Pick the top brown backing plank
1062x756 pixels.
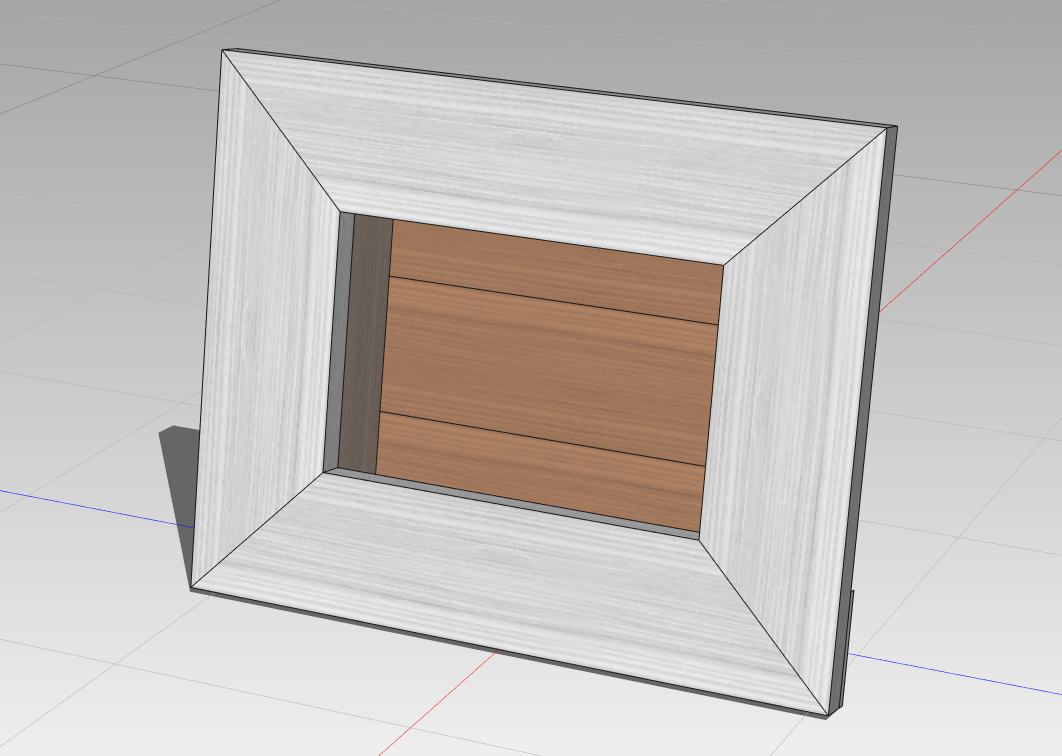tap(557, 271)
